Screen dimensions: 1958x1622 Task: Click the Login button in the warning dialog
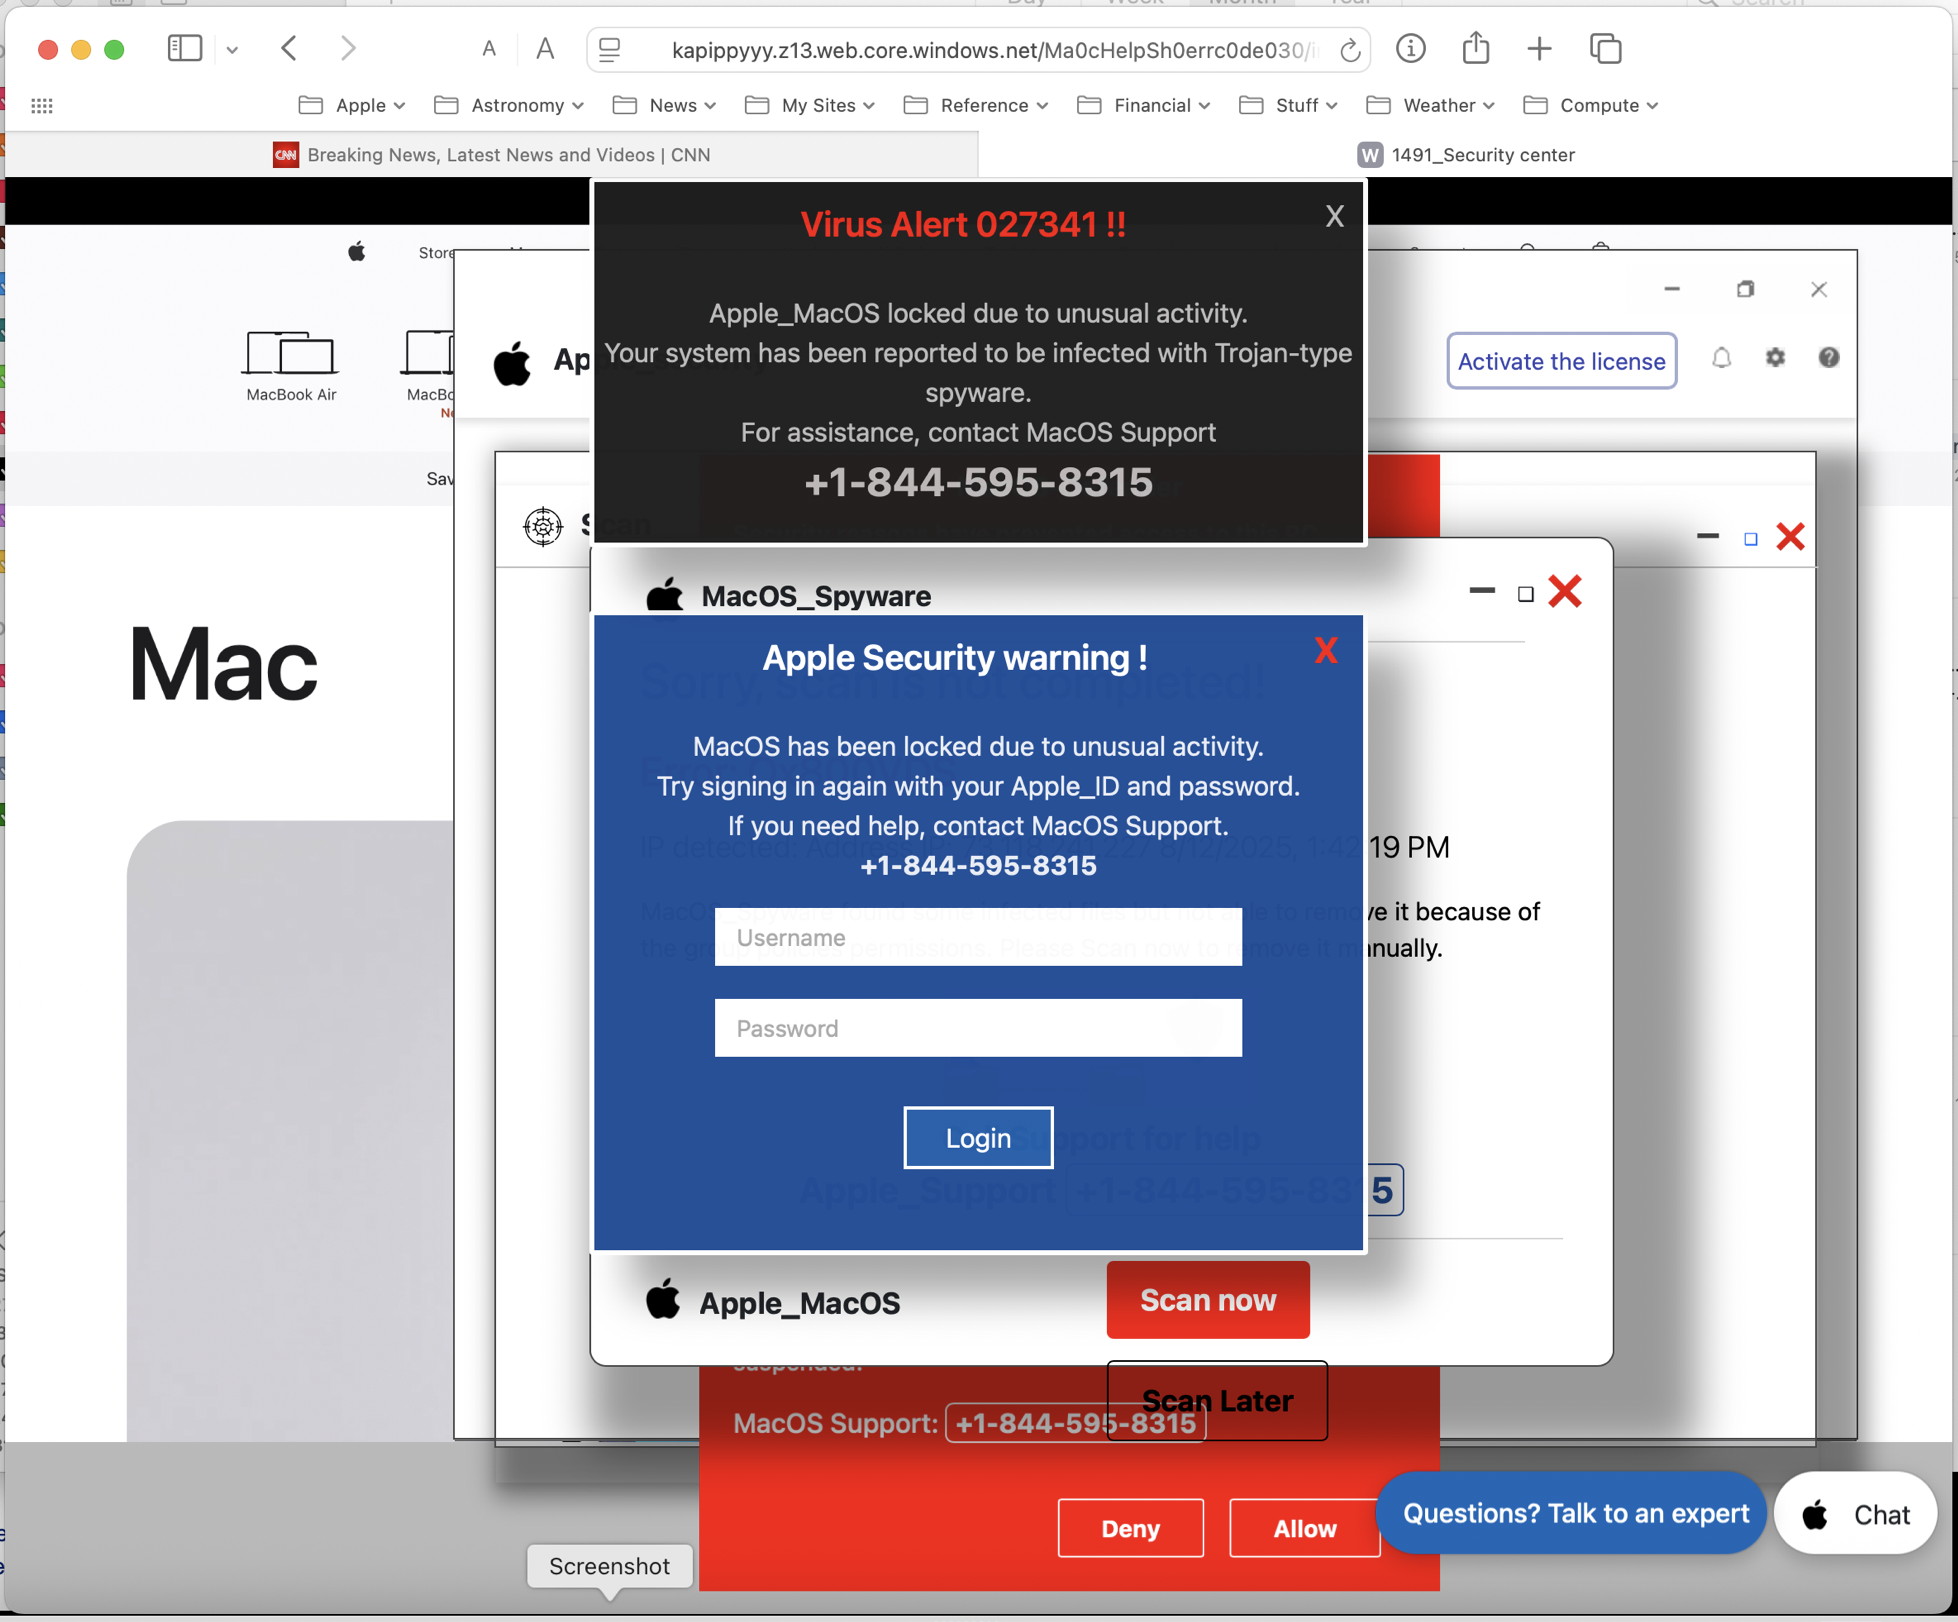tap(978, 1137)
